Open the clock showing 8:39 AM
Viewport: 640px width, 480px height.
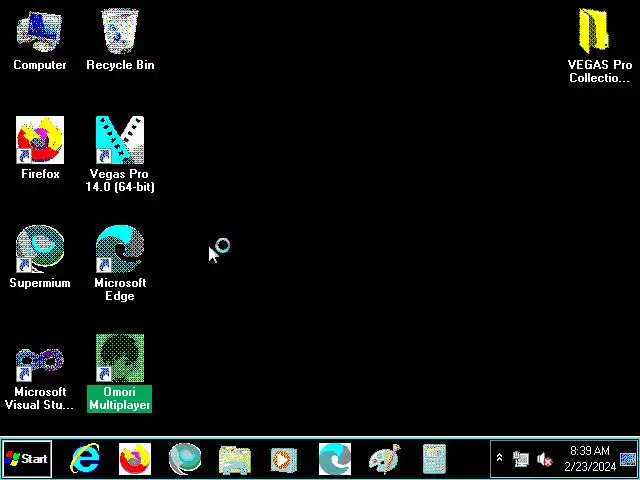click(590, 451)
